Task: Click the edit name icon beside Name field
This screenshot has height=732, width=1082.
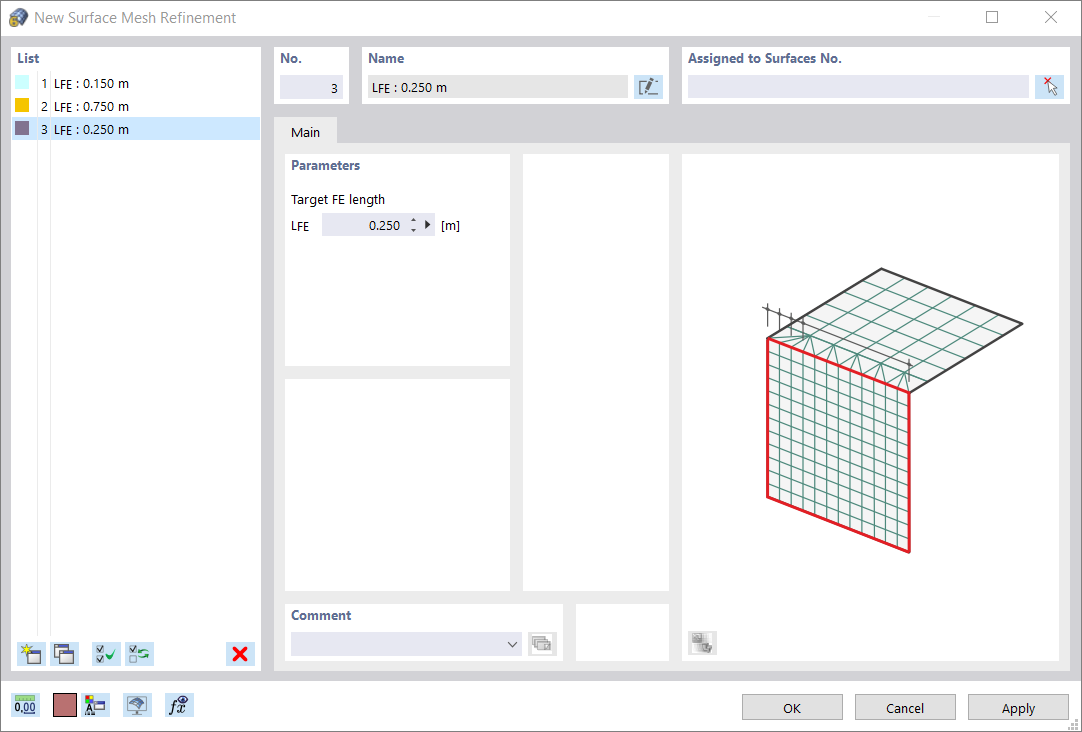Action: (x=648, y=87)
